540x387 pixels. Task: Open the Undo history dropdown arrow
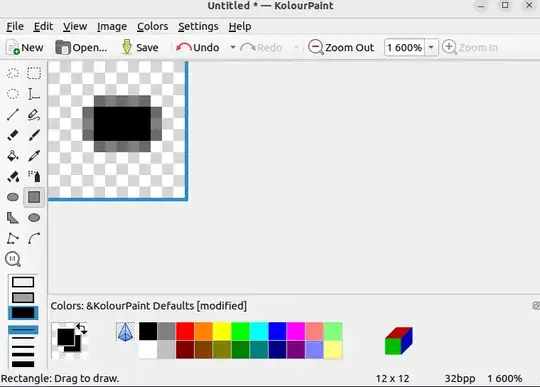tap(233, 47)
